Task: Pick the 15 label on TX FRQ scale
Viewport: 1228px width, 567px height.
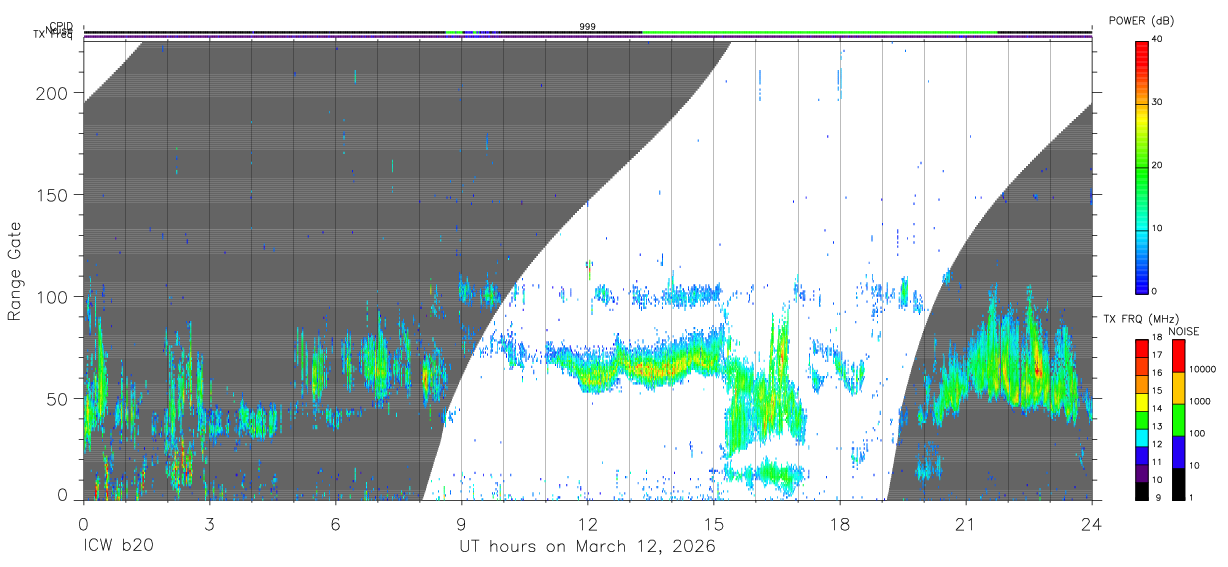Action: click(x=1156, y=390)
